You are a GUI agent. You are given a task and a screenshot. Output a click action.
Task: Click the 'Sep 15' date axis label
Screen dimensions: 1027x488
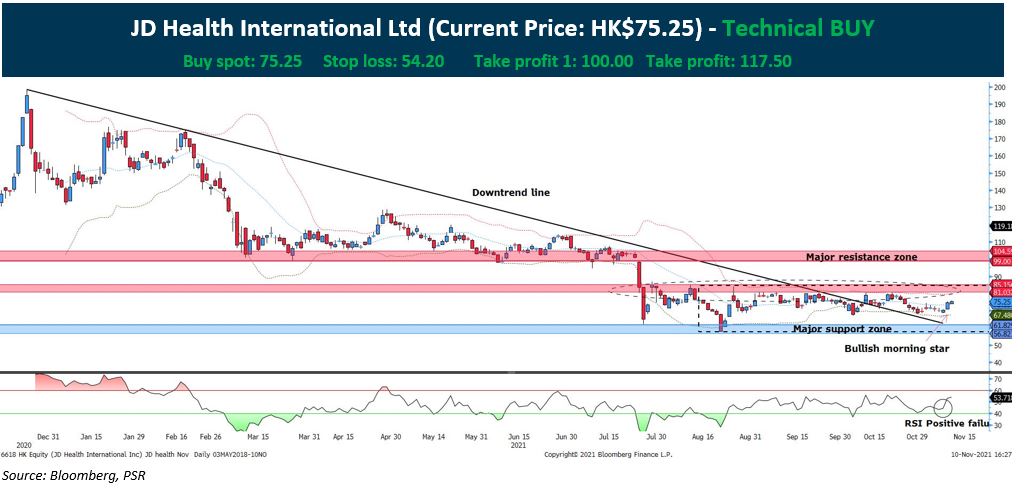[x=796, y=436]
